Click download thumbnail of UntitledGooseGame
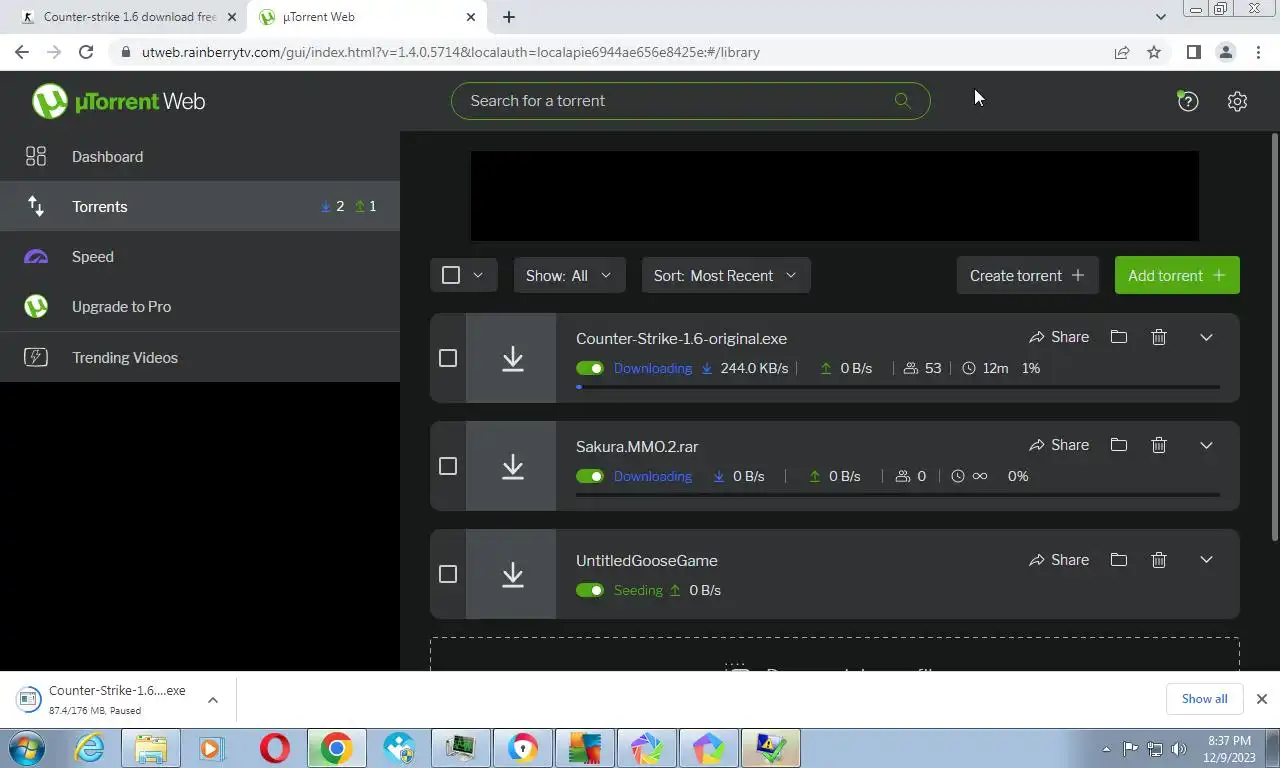The height and width of the screenshot is (768, 1280). (x=512, y=574)
